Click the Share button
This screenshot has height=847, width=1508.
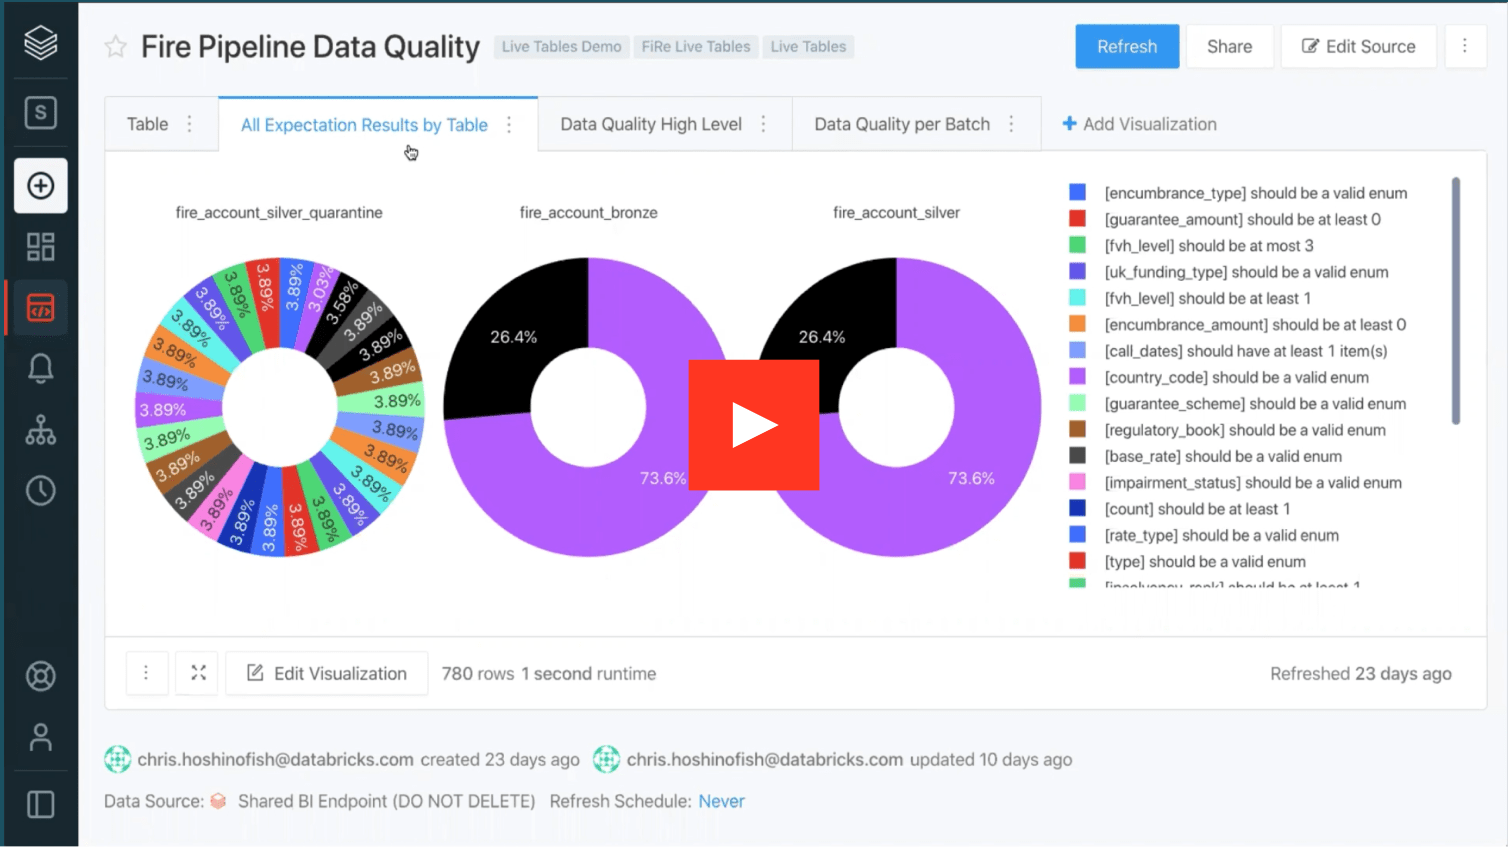[x=1229, y=46]
